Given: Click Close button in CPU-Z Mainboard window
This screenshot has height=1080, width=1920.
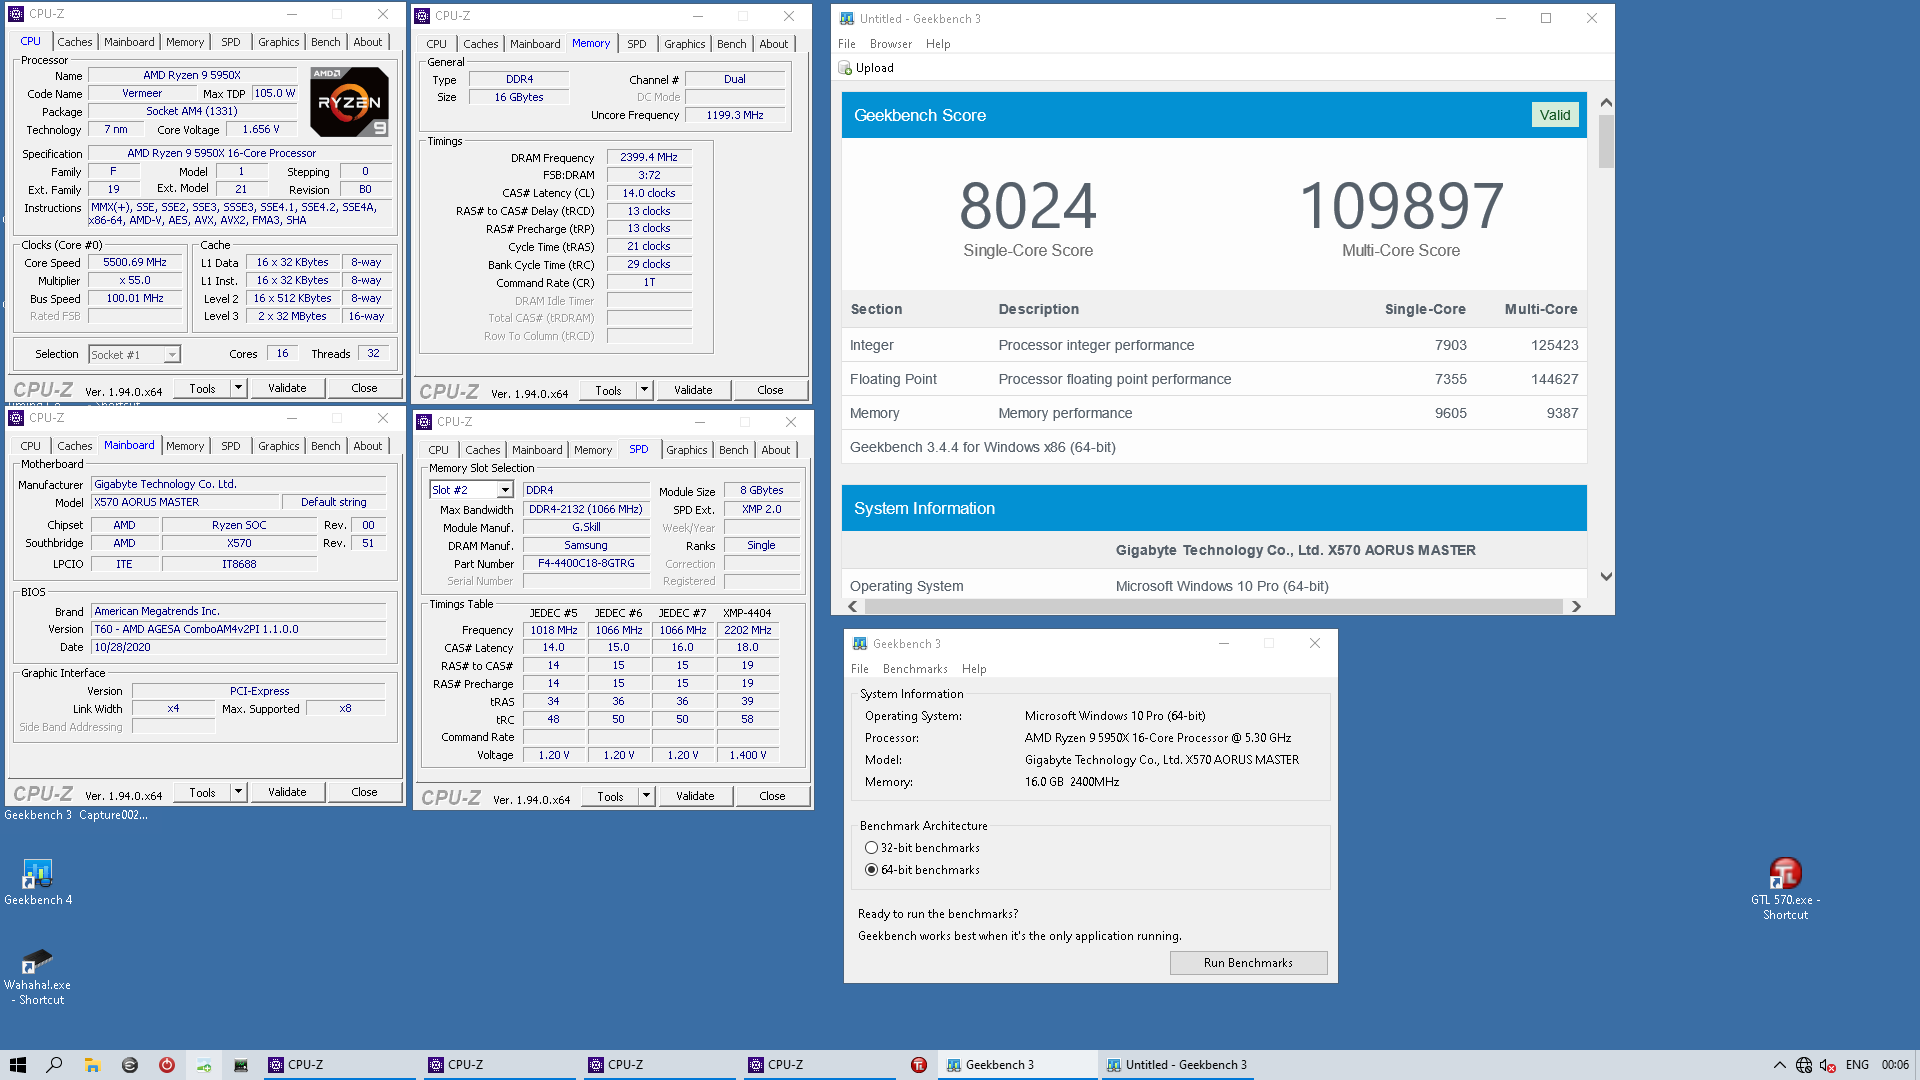Looking at the screenshot, I should pyautogui.click(x=364, y=792).
